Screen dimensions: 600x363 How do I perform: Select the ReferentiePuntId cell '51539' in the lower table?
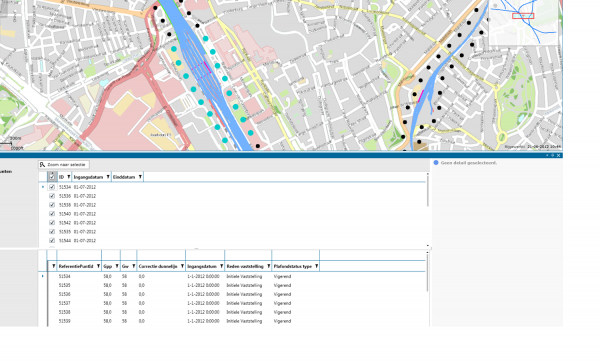[x=64, y=321]
